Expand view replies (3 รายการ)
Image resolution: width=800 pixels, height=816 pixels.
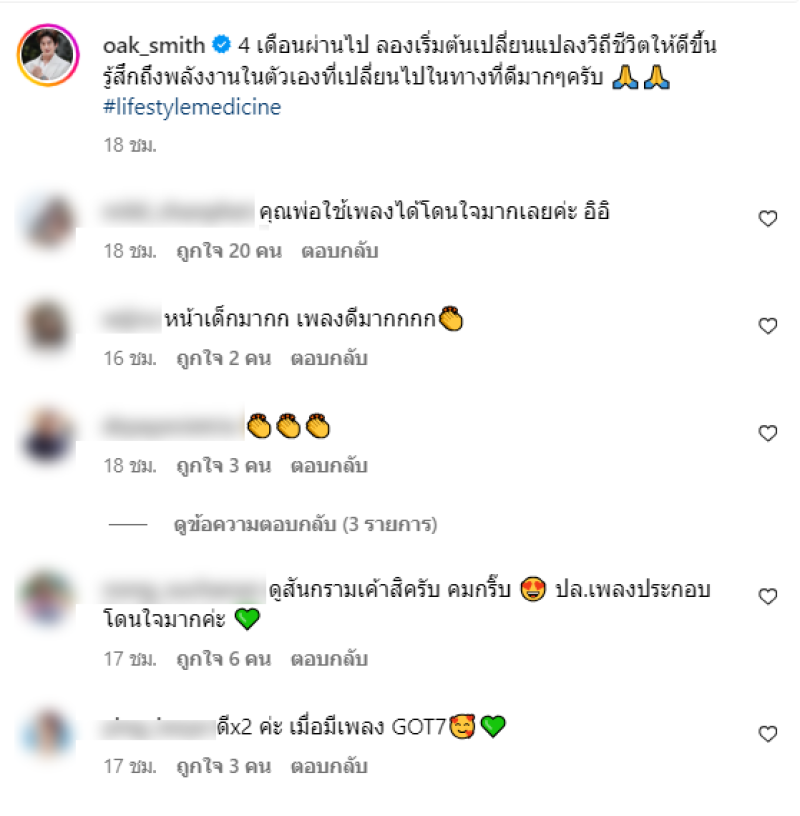[306, 525]
